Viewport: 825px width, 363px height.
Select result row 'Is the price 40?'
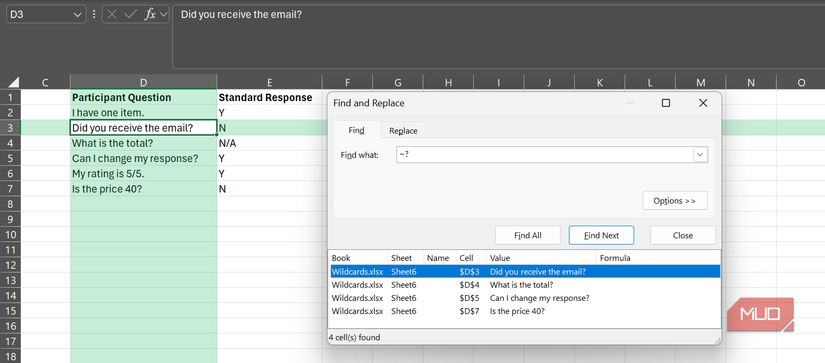click(525, 311)
